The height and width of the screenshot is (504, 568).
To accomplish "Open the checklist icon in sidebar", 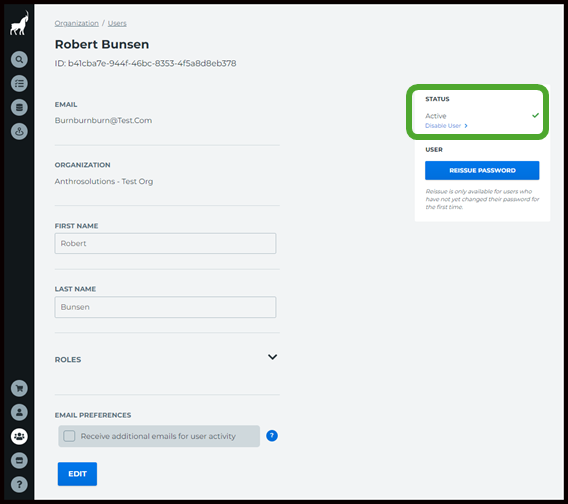I will point(19,83).
